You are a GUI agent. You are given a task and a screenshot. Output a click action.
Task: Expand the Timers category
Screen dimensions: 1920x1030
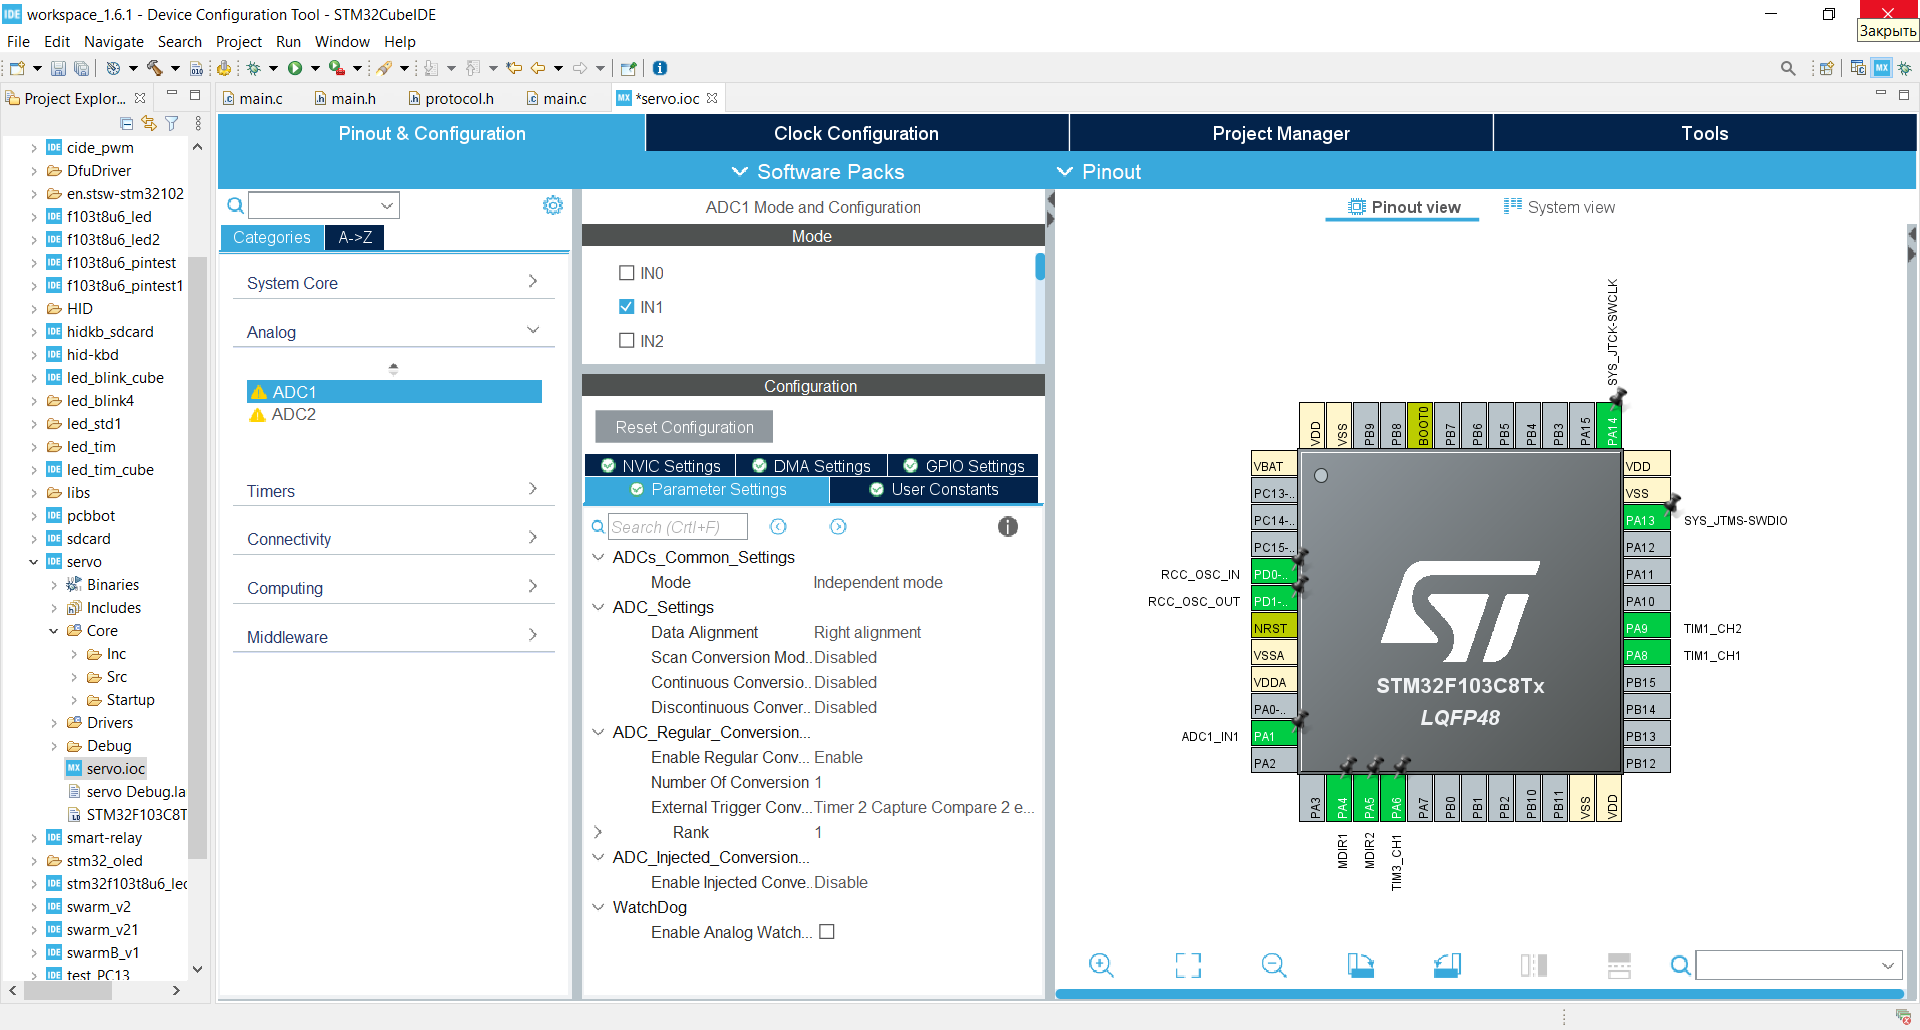tap(393, 491)
